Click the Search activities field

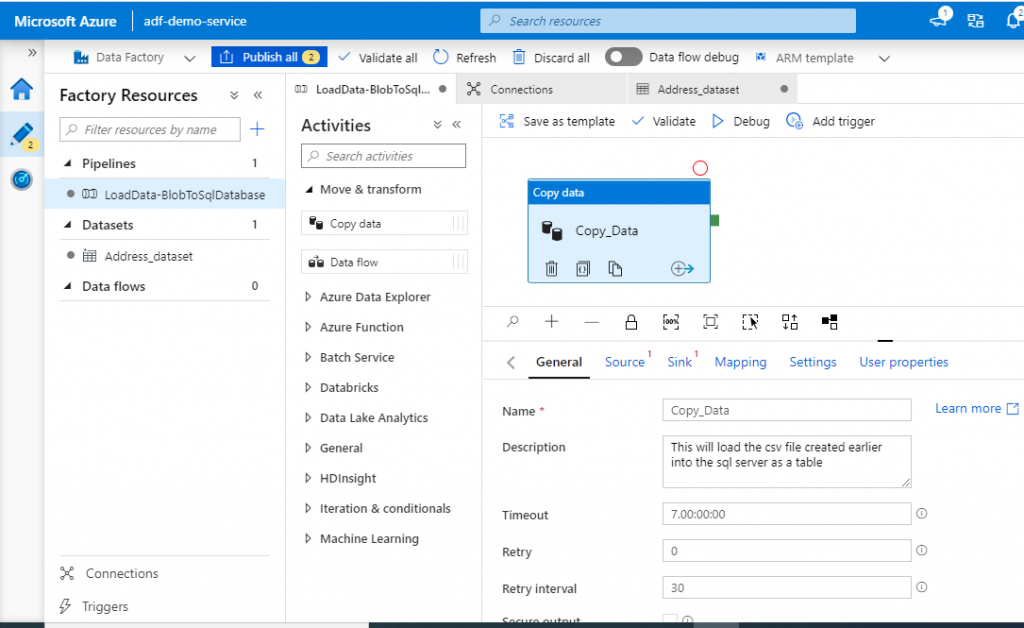383,156
